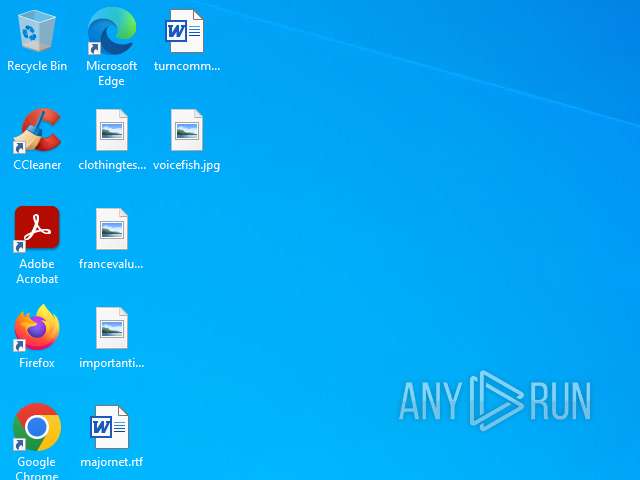Select the Microsoft Edge shortcut
Screen dimensions: 640x480
point(111,31)
